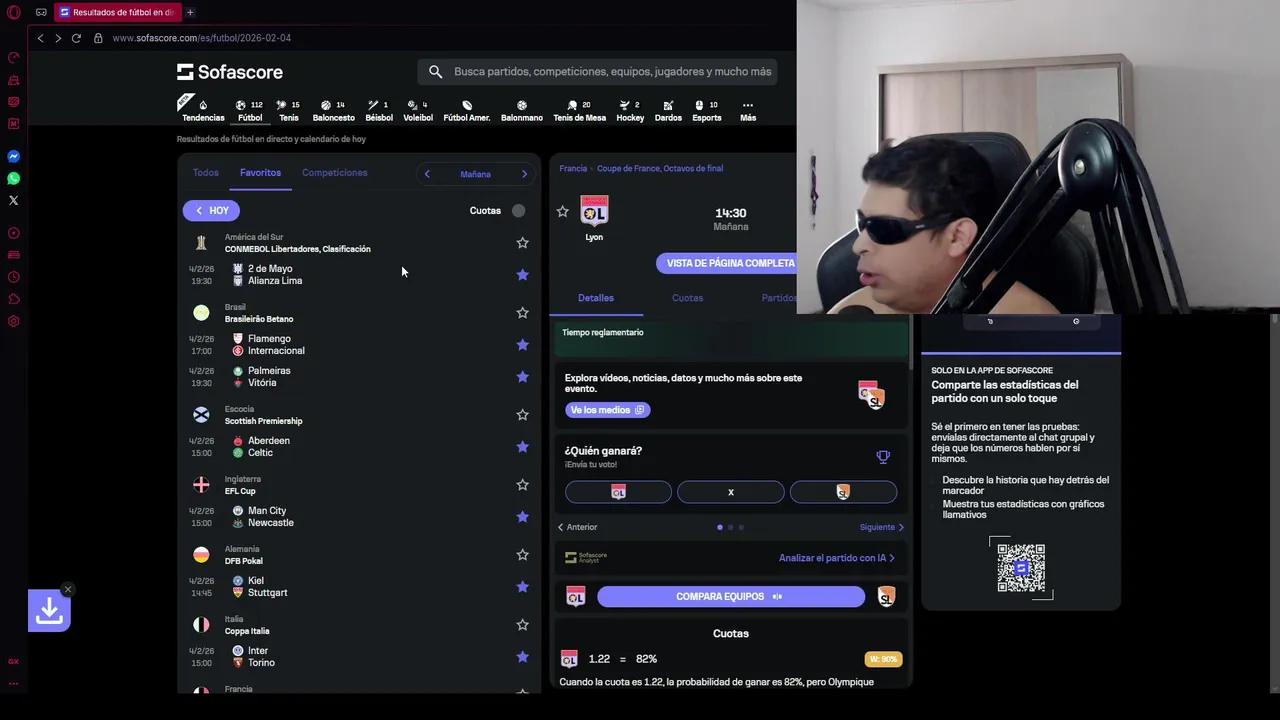The width and height of the screenshot is (1280, 720).
Task: Open History clock icon in sidebar
Action: tap(14, 277)
